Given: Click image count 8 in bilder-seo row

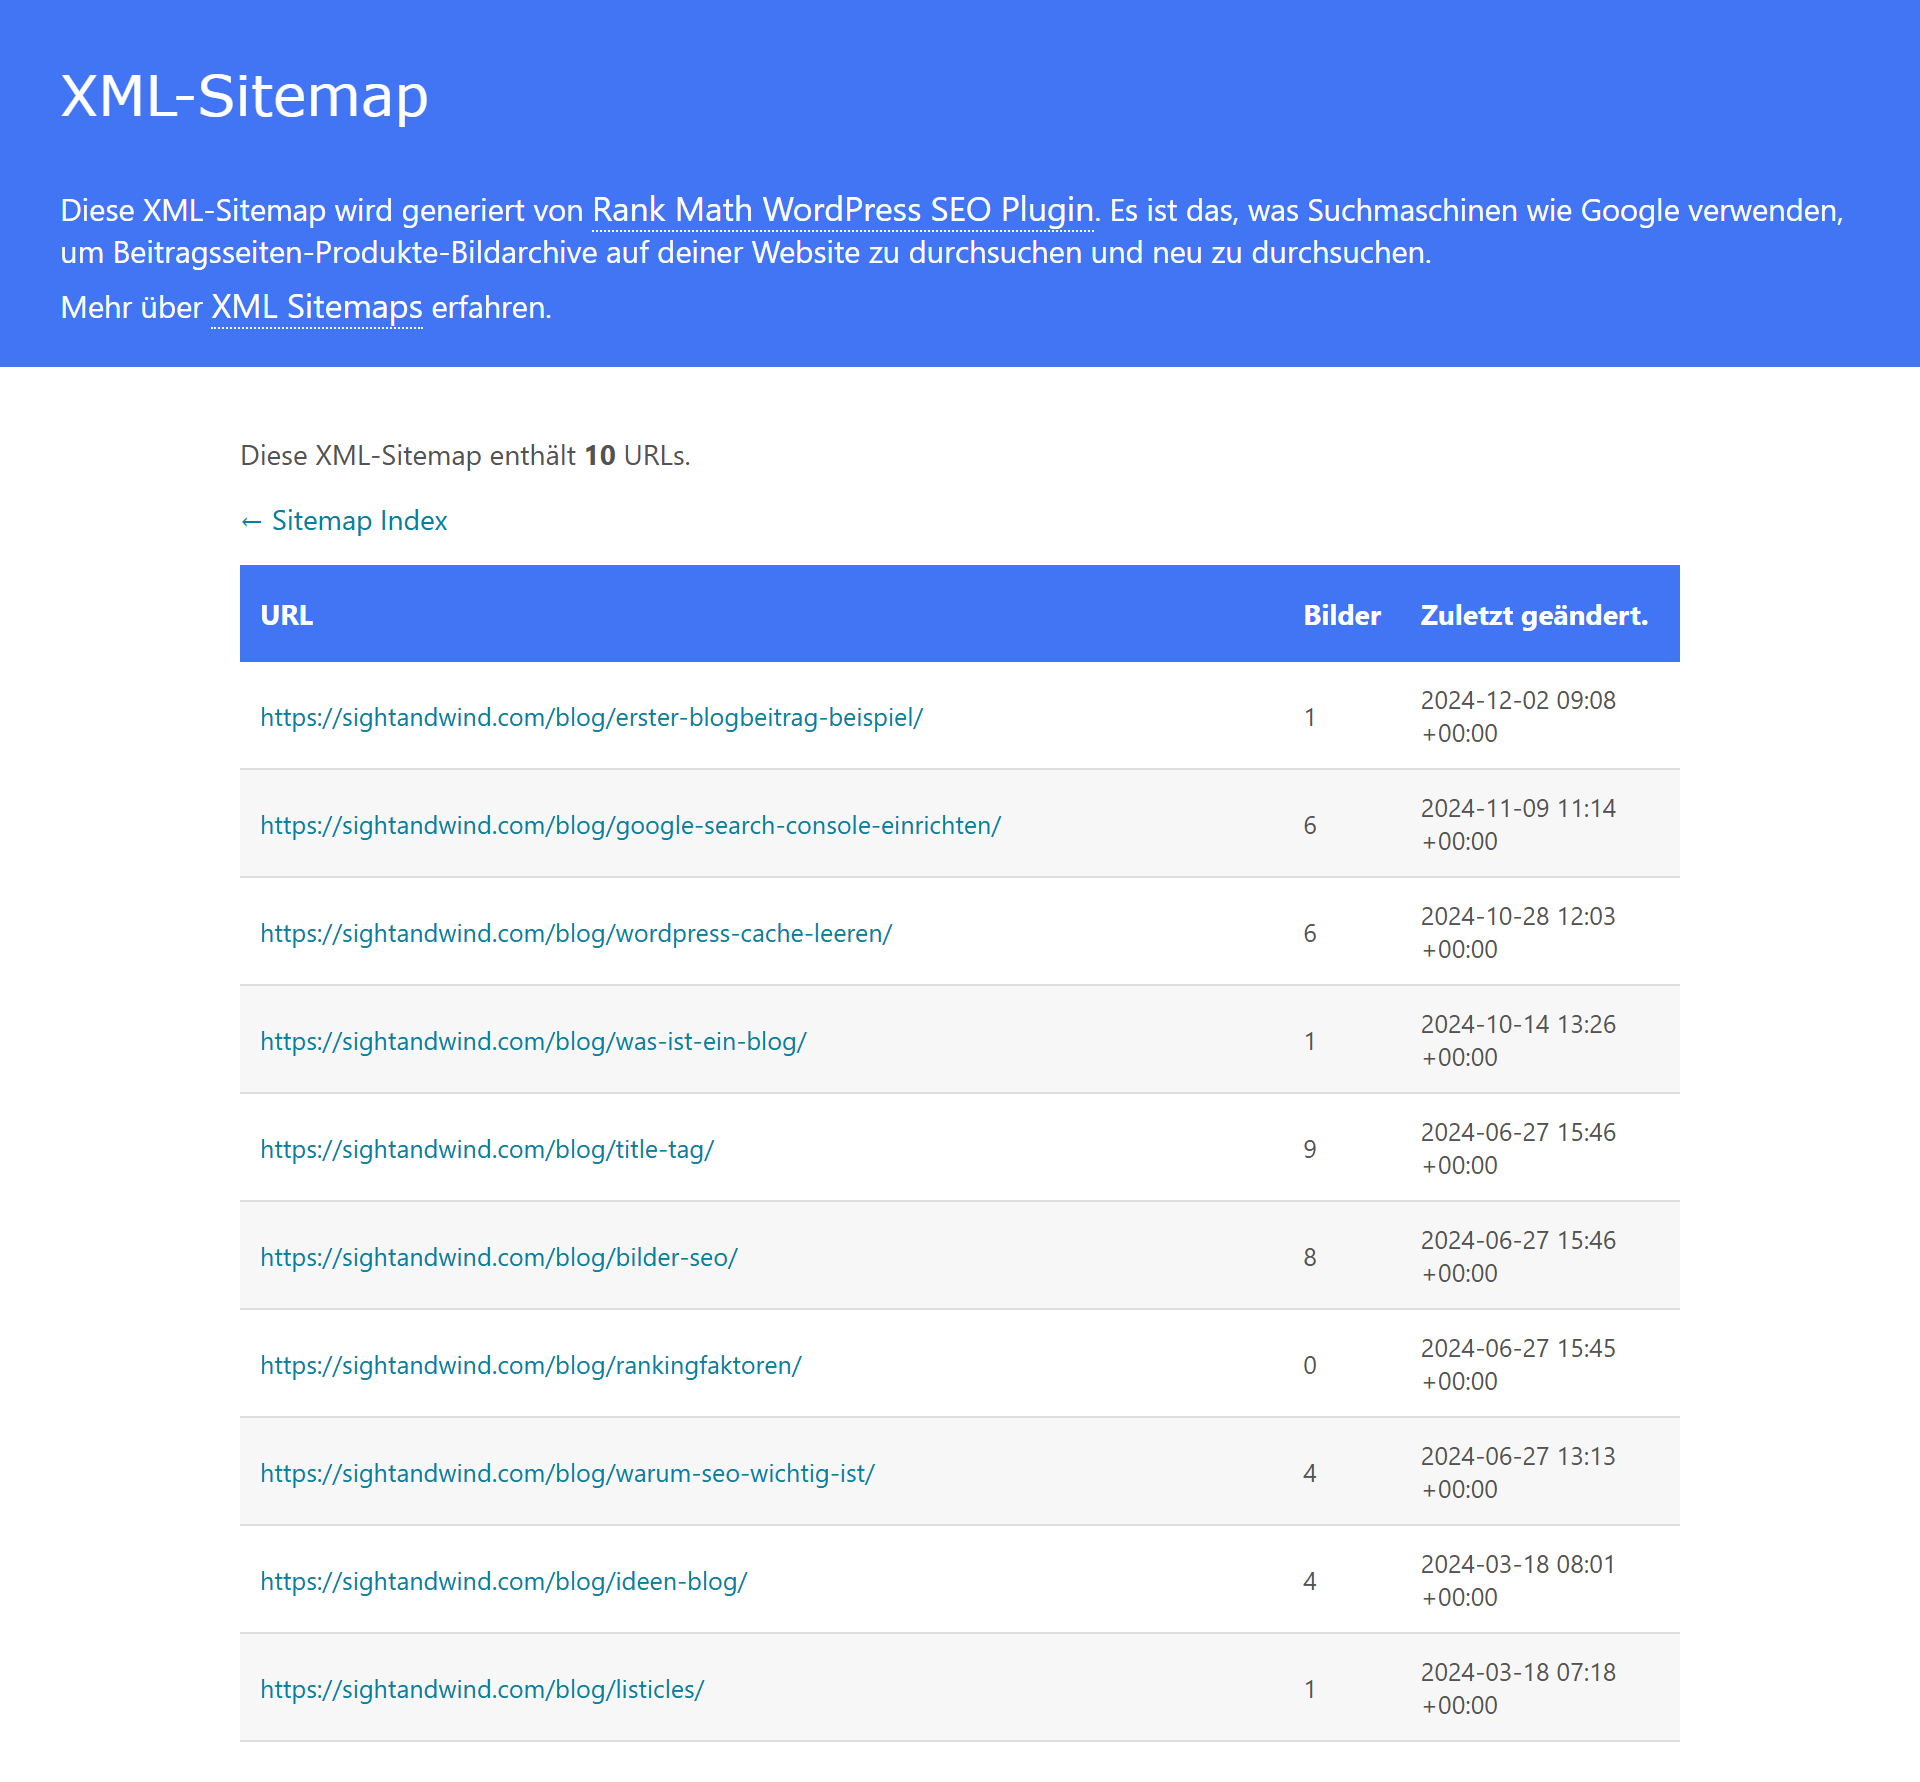Looking at the screenshot, I should click(1310, 1257).
